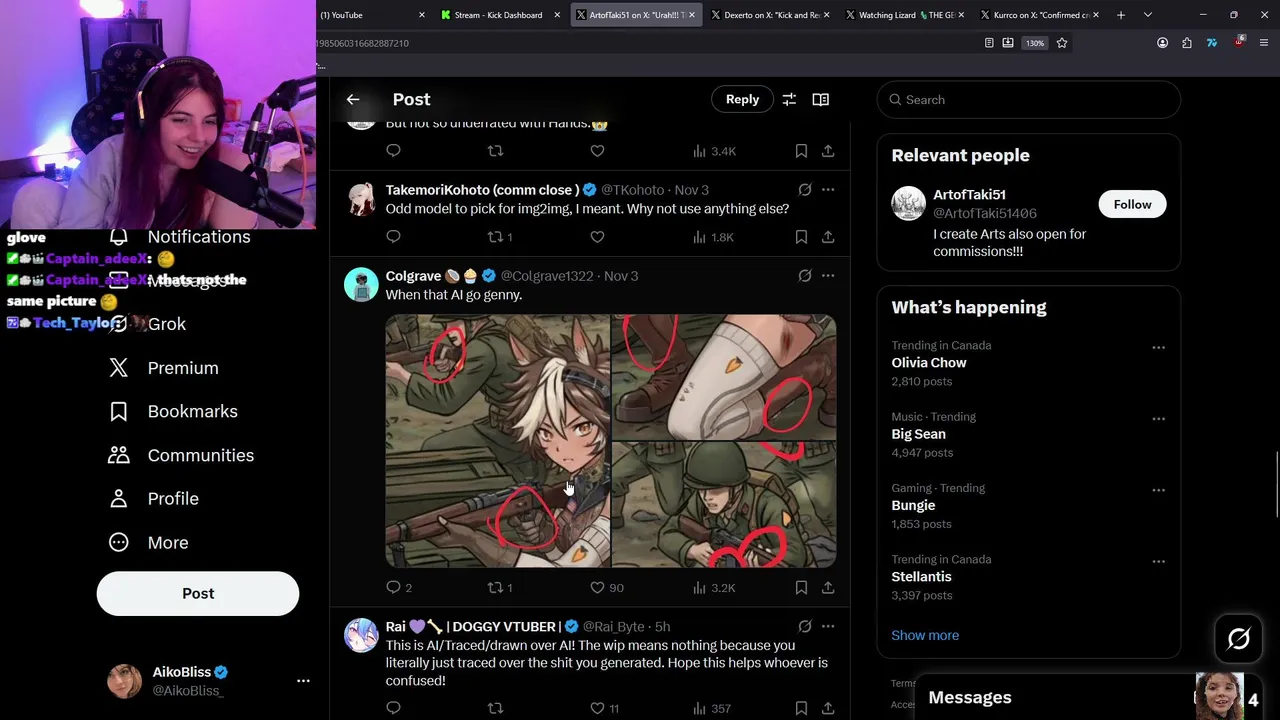This screenshot has height=720, width=1280.
Task: Bookmark TakemoriKohoto's comment
Action: point(801,237)
